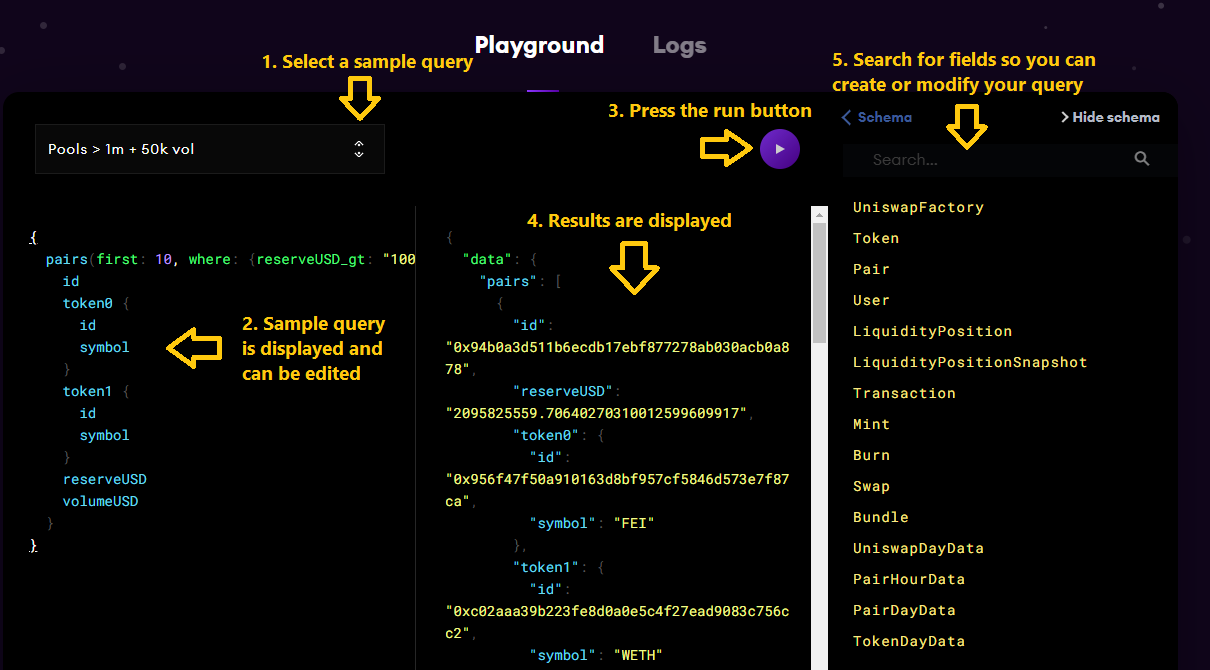Open the Swap schema entry
This screenshot has height=670, width=1210.
click(871, 486)
